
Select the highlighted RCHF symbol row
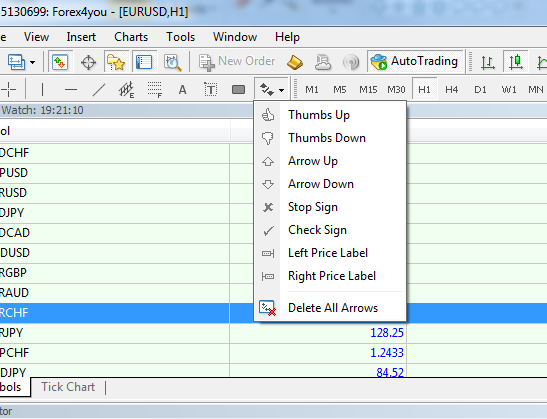(x=115, y=313)
